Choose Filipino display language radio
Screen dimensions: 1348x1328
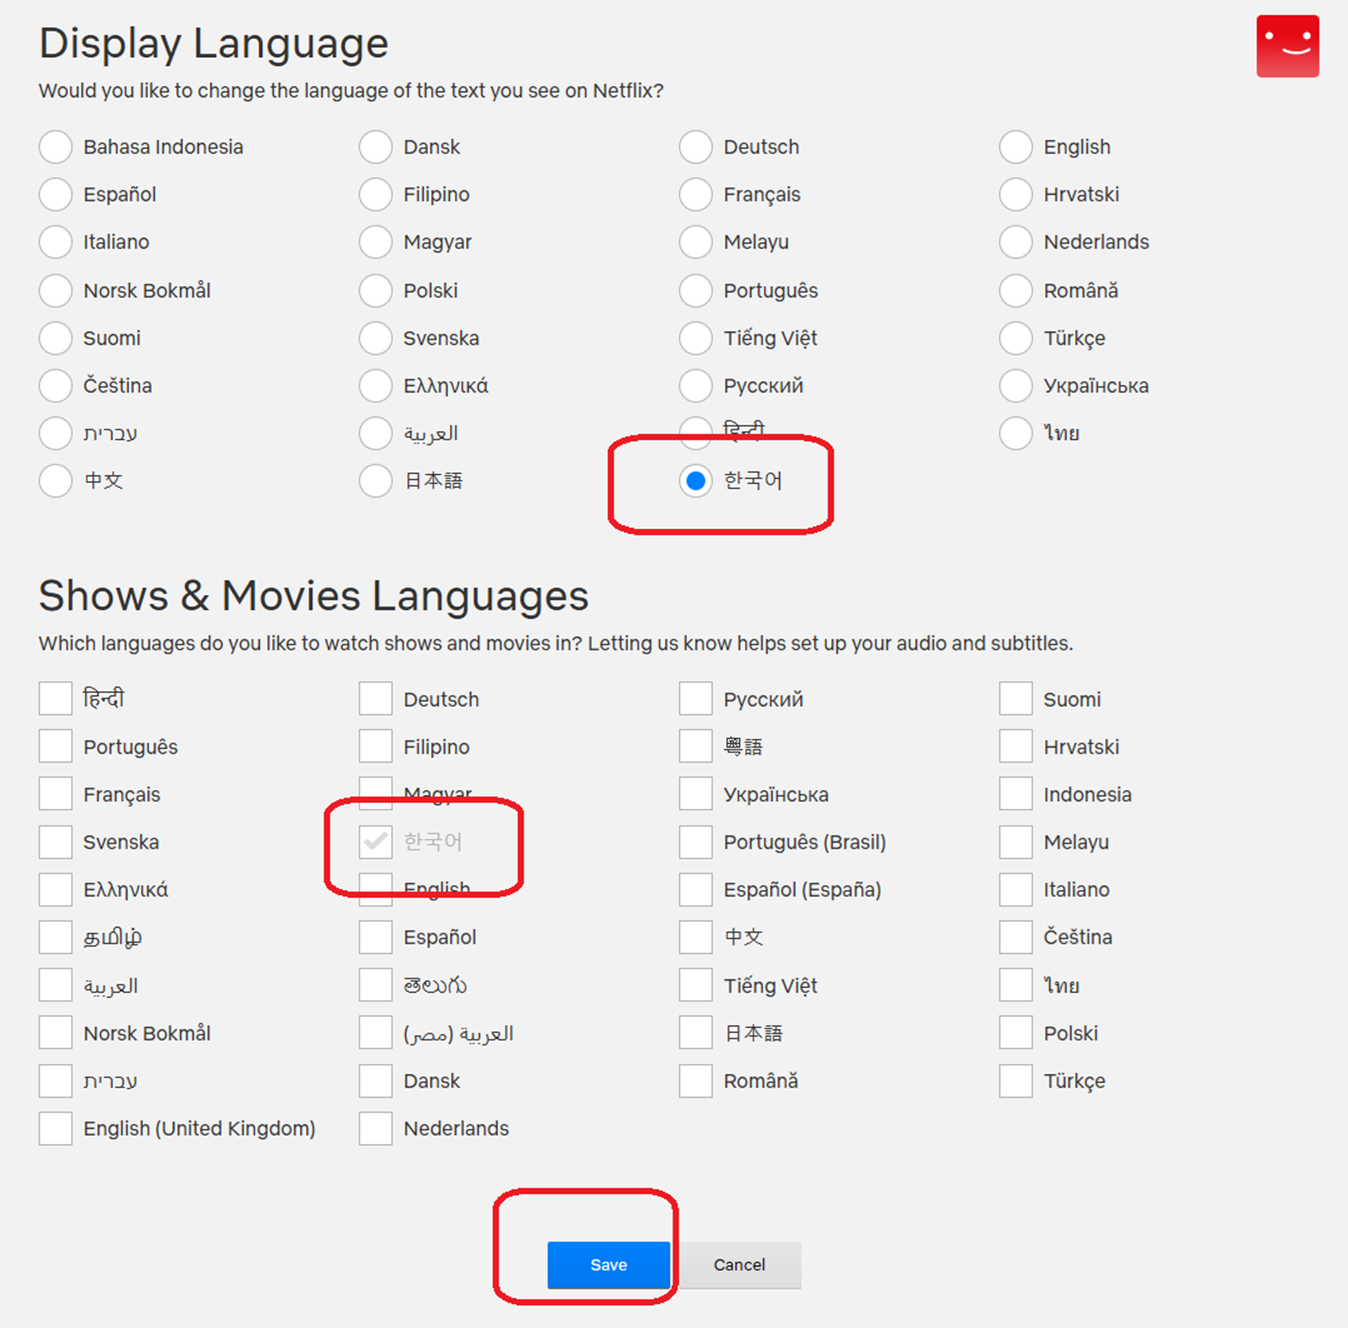point(375,194)
